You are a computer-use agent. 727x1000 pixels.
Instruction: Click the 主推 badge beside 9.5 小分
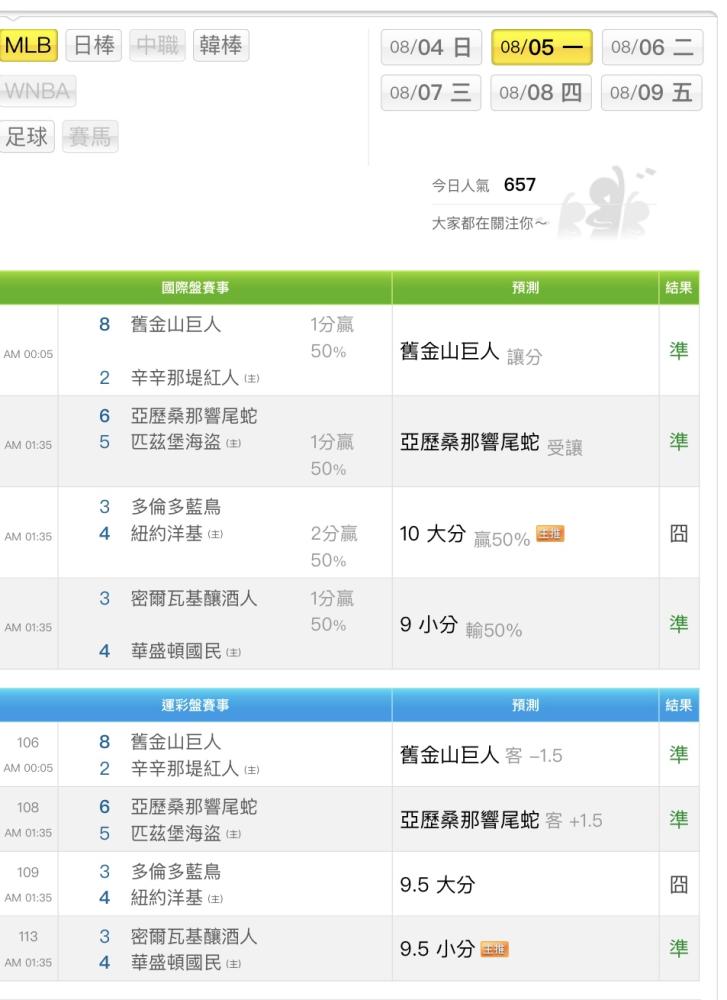pyautogui.click(x=494, y=950)
